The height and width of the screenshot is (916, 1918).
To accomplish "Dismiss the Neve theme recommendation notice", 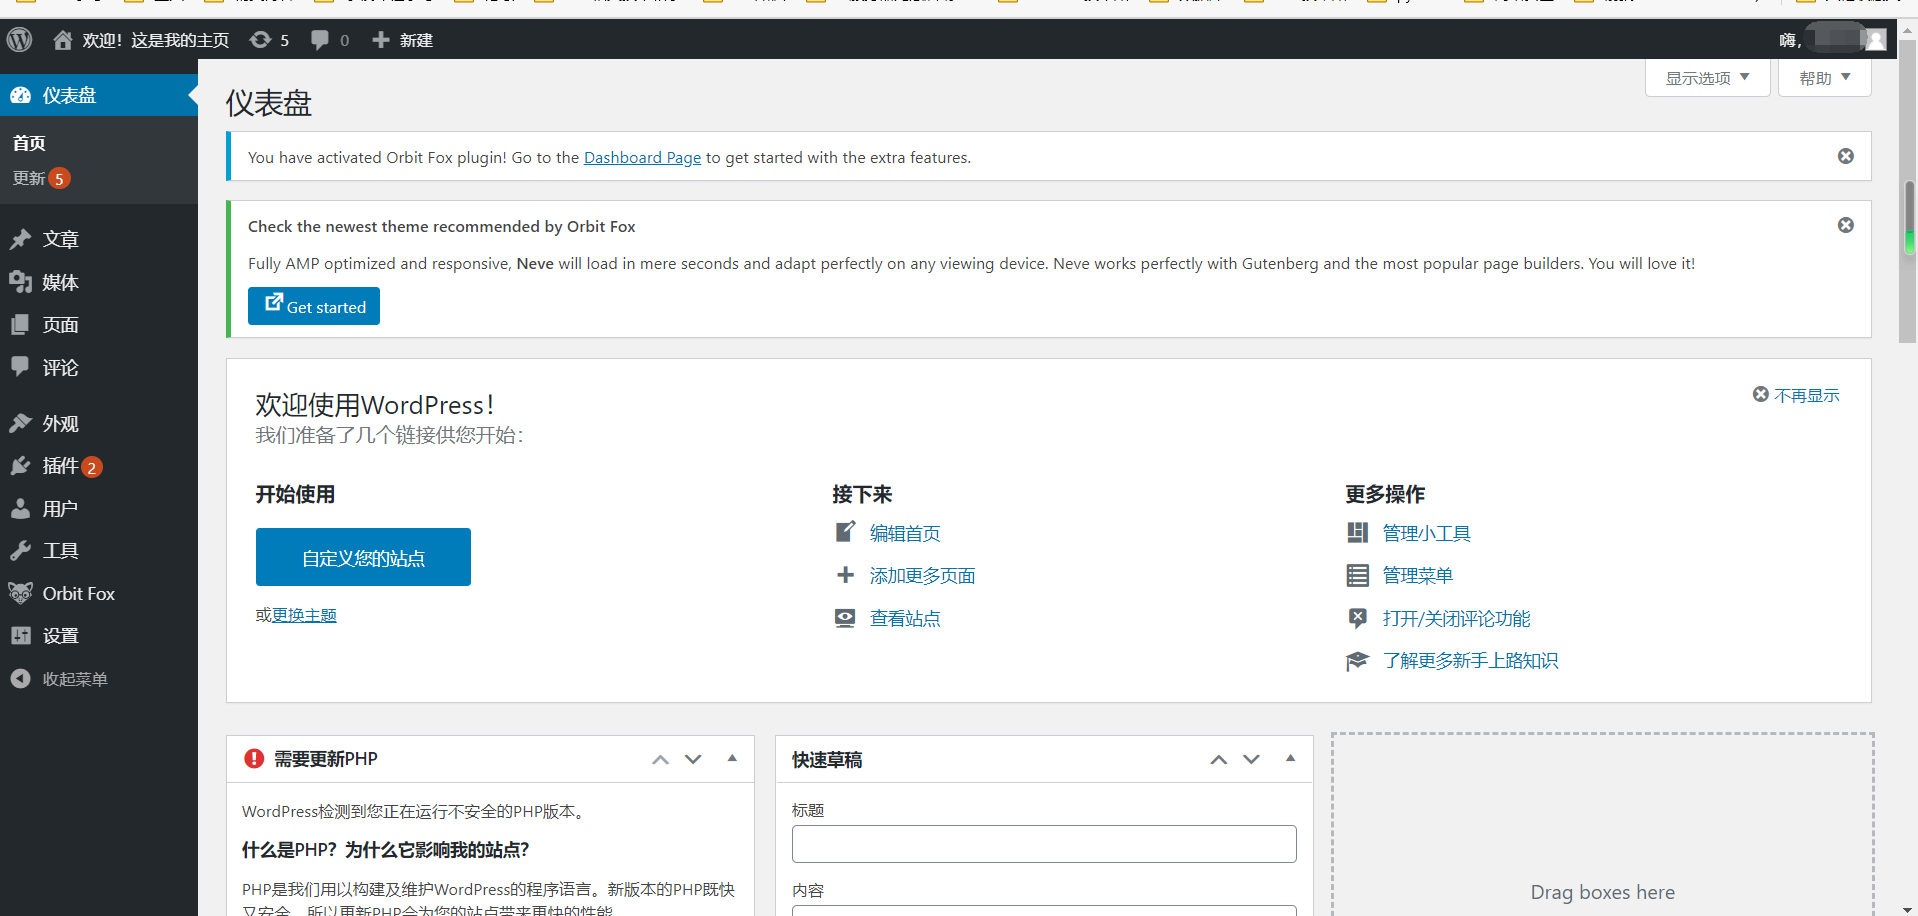I will pyautogui.click(x=1846, y=225).
